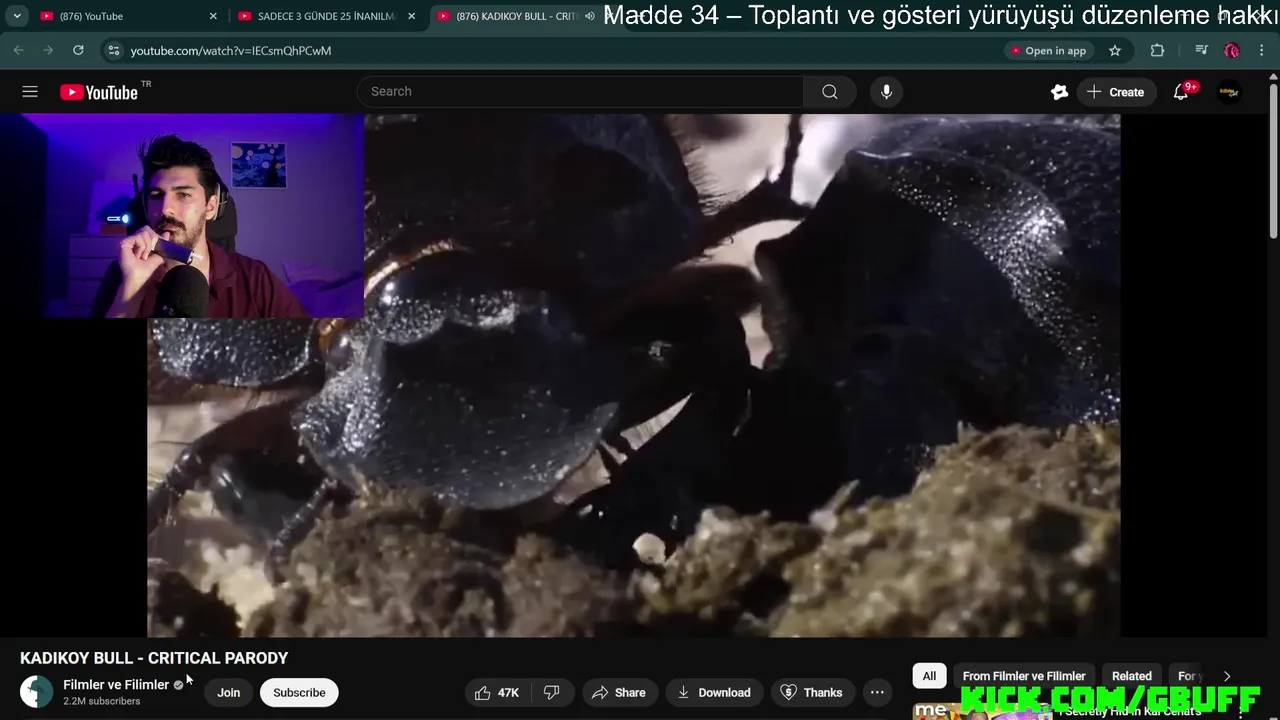This screenshot has height=720, width=1280.
Task: Click the Thanks button
Action: 811,692
